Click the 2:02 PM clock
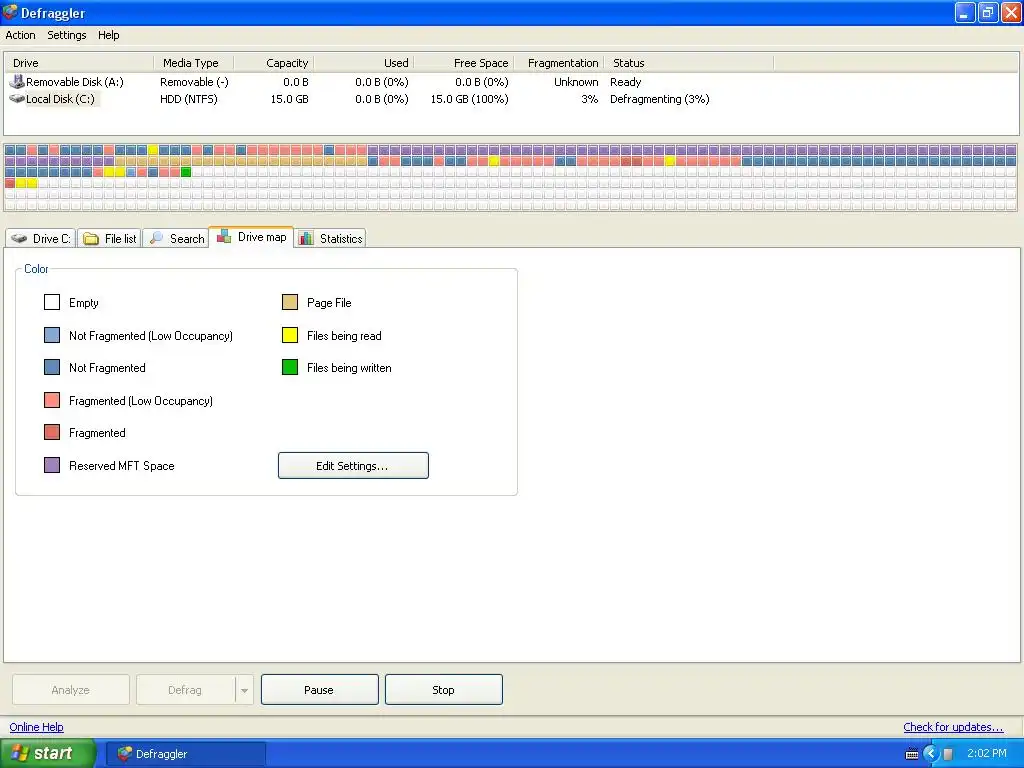The image size is (1024, 768). [x=987, y=753]
